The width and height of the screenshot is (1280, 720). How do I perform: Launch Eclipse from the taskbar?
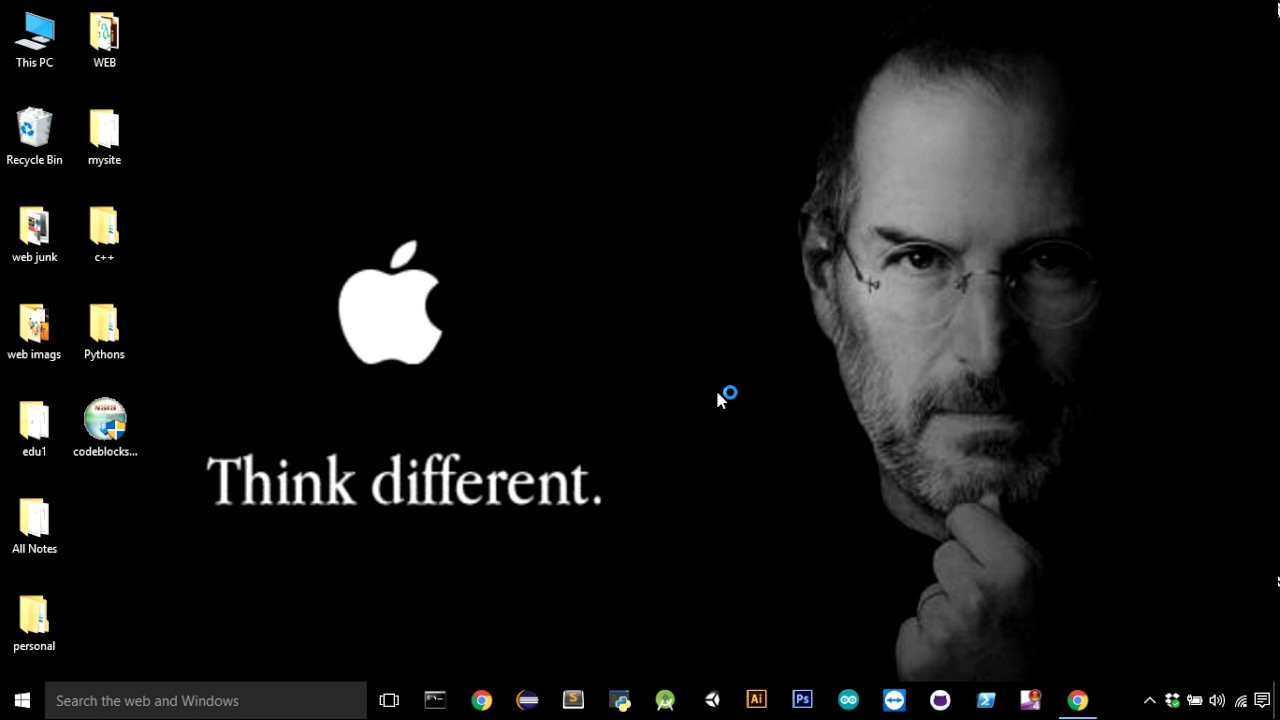pos(527,700)
